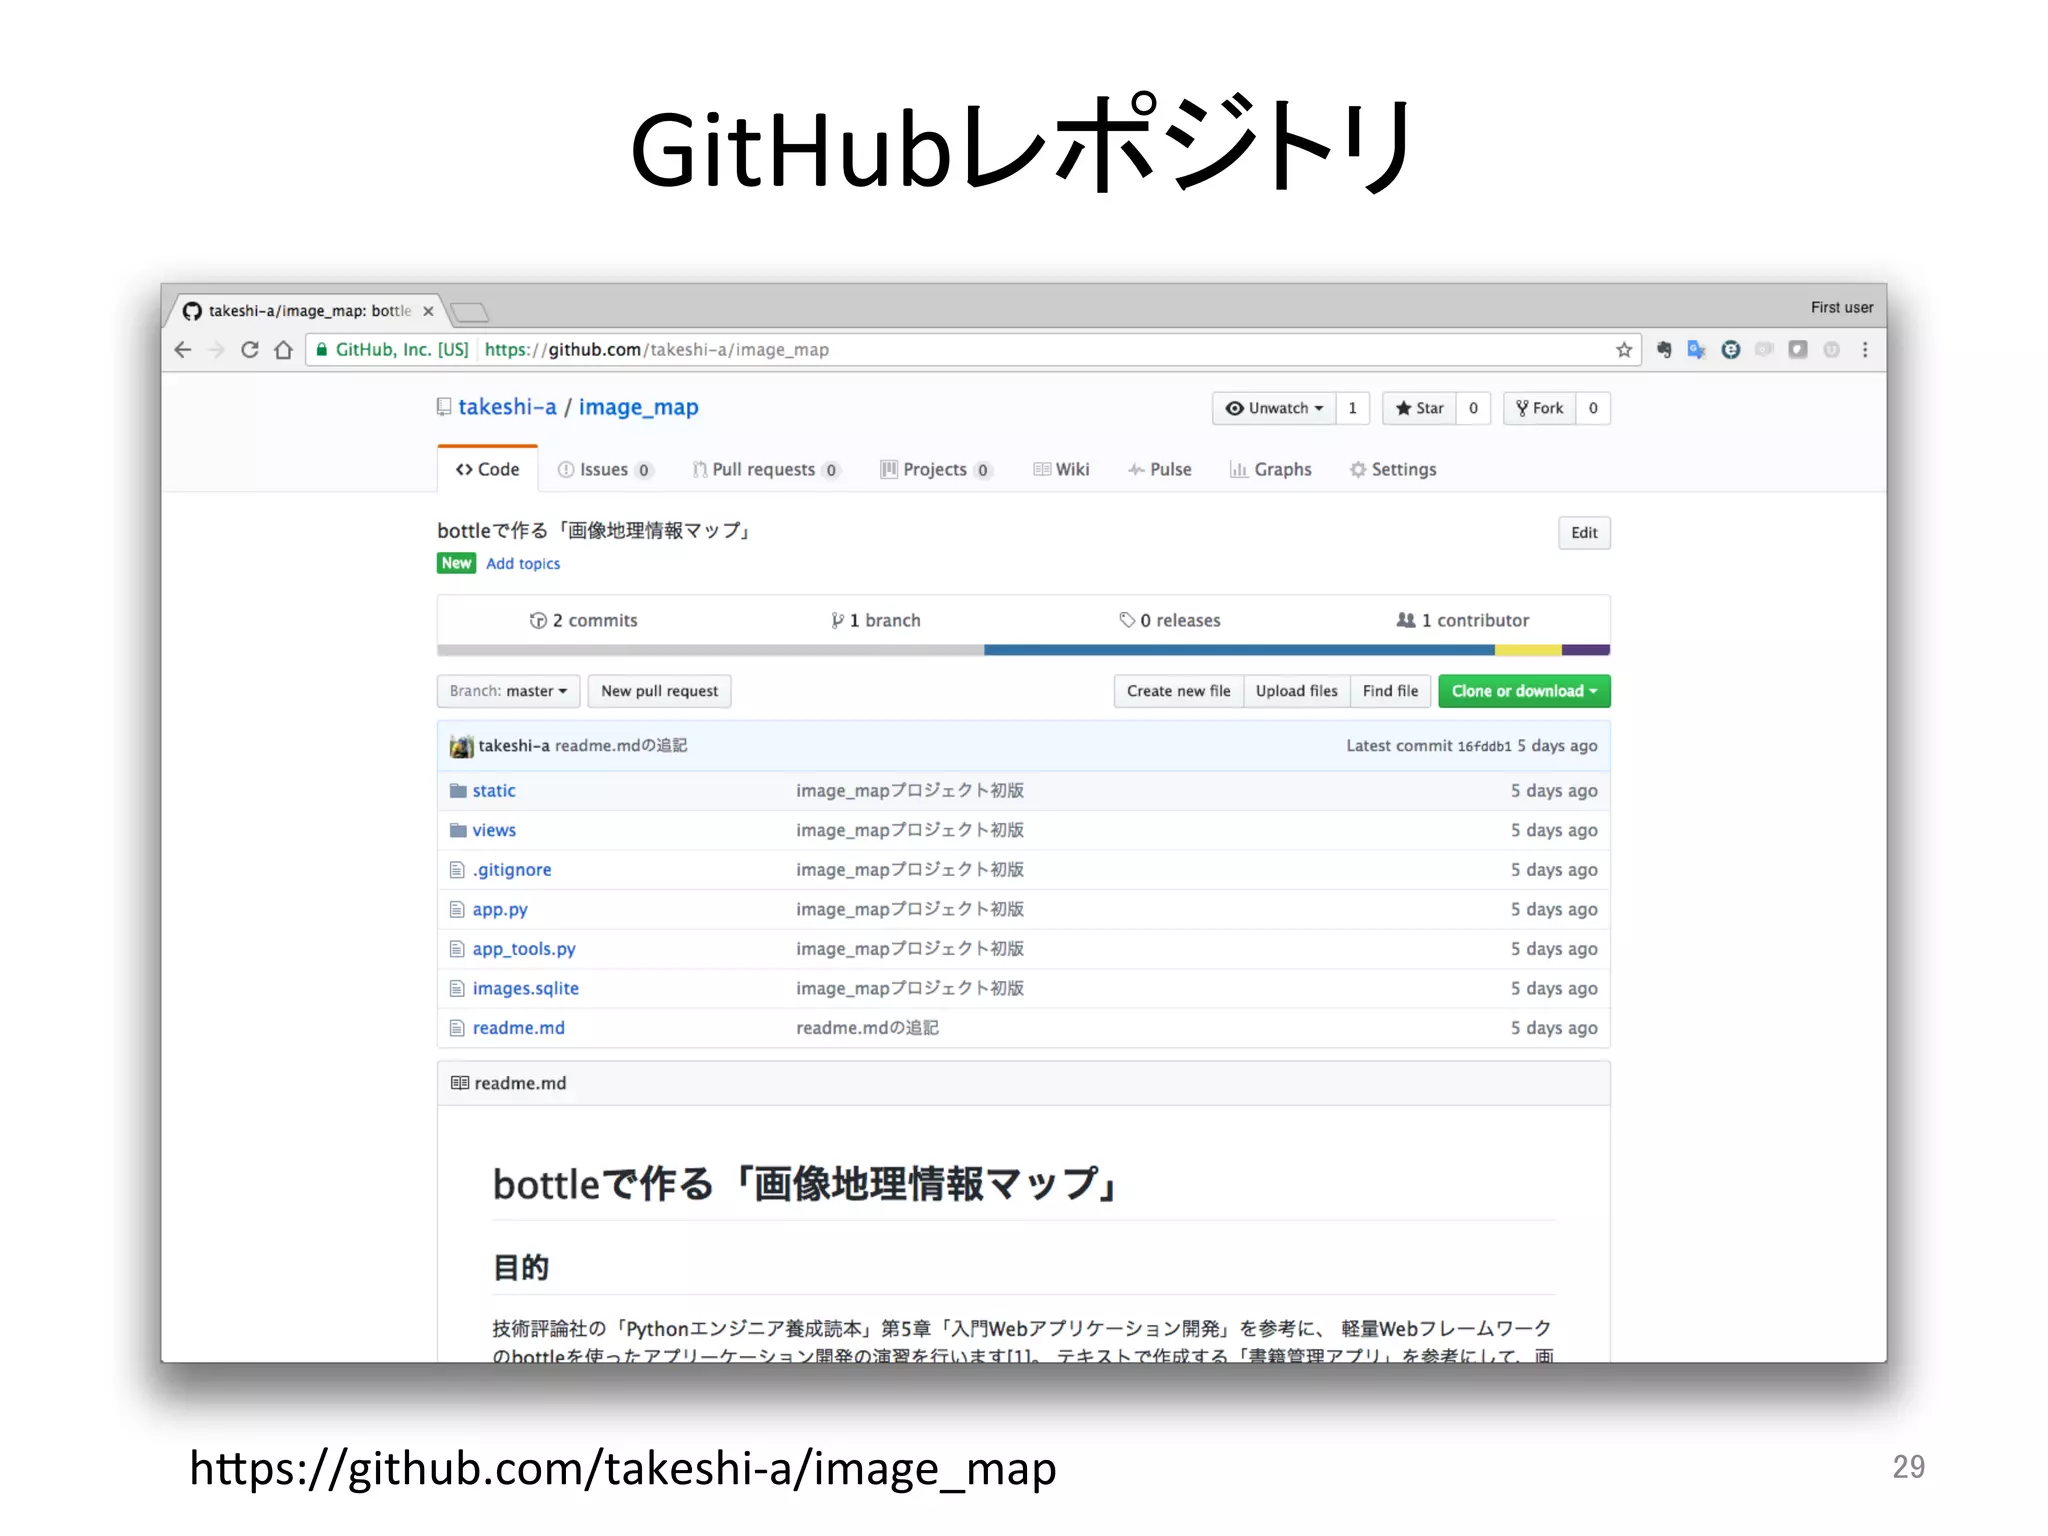Bookmark page with the star icon
Screen dimensions: 2048x1536
pos(1624,350)
